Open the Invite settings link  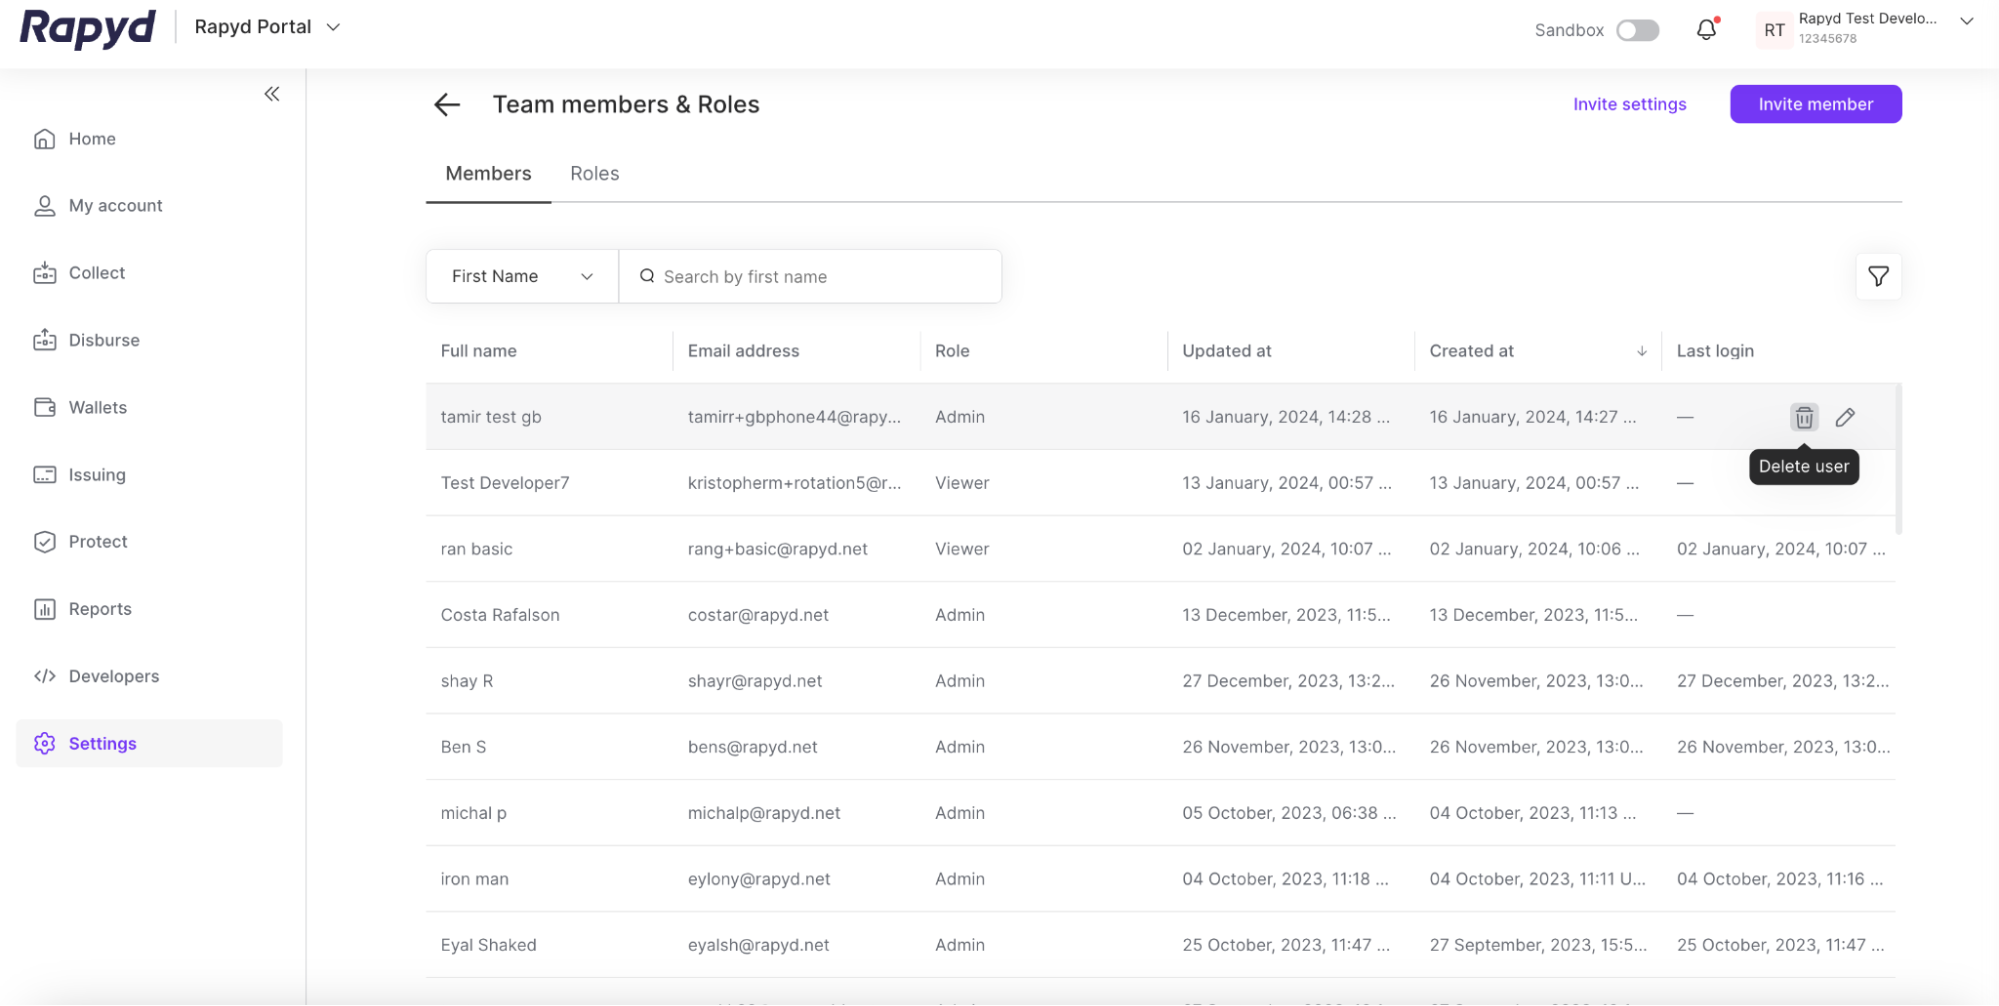[1629, 104]
